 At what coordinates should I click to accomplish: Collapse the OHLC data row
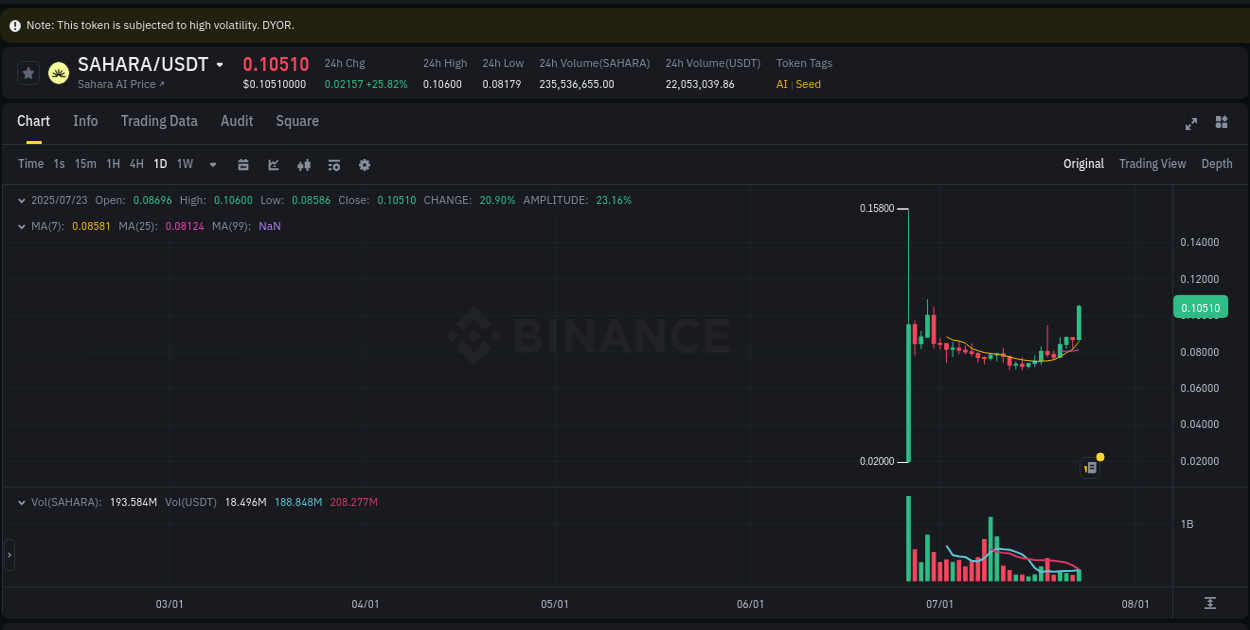pyautogui.click(x=22, y=200)
